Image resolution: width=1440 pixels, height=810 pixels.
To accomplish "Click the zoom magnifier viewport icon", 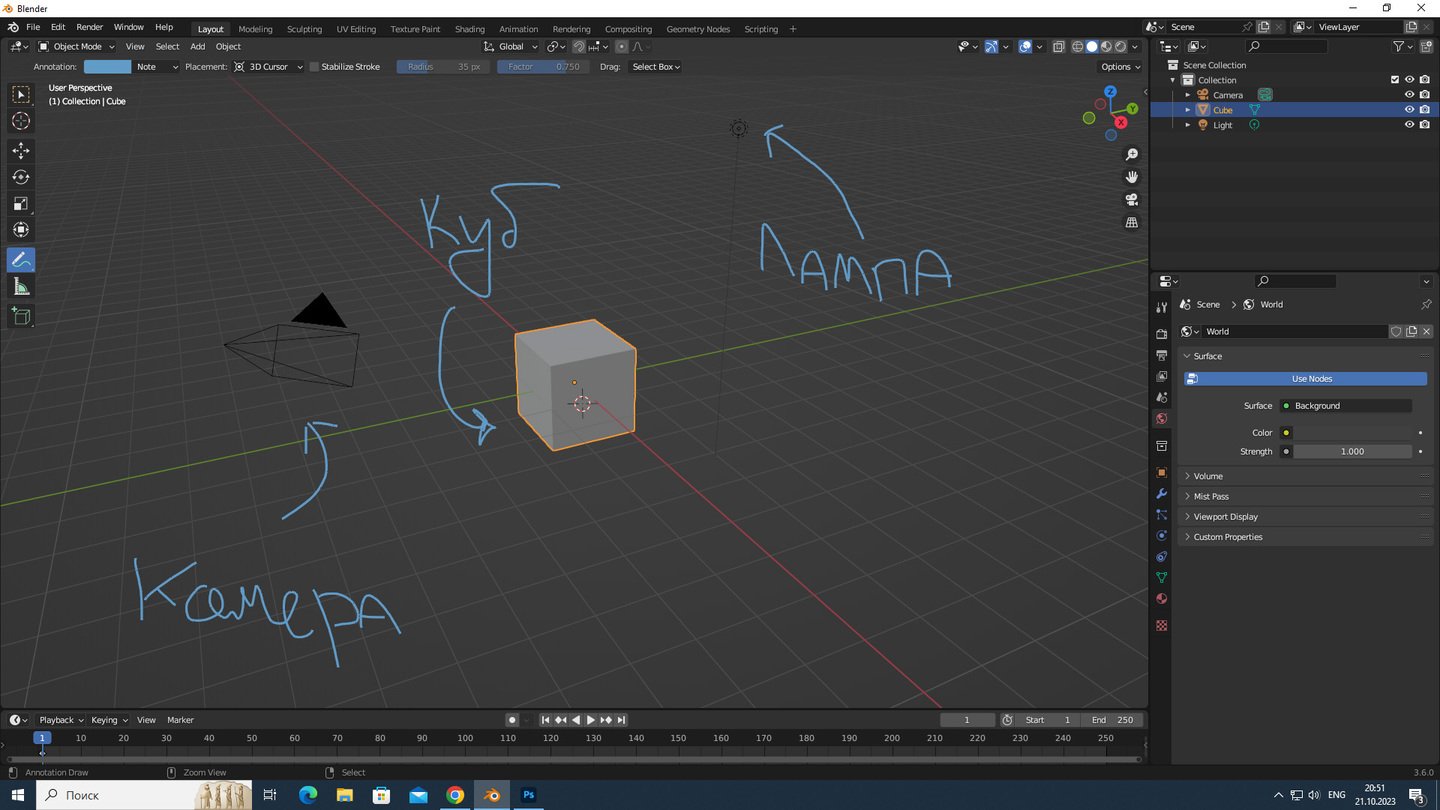I will tap(1132, 155).
